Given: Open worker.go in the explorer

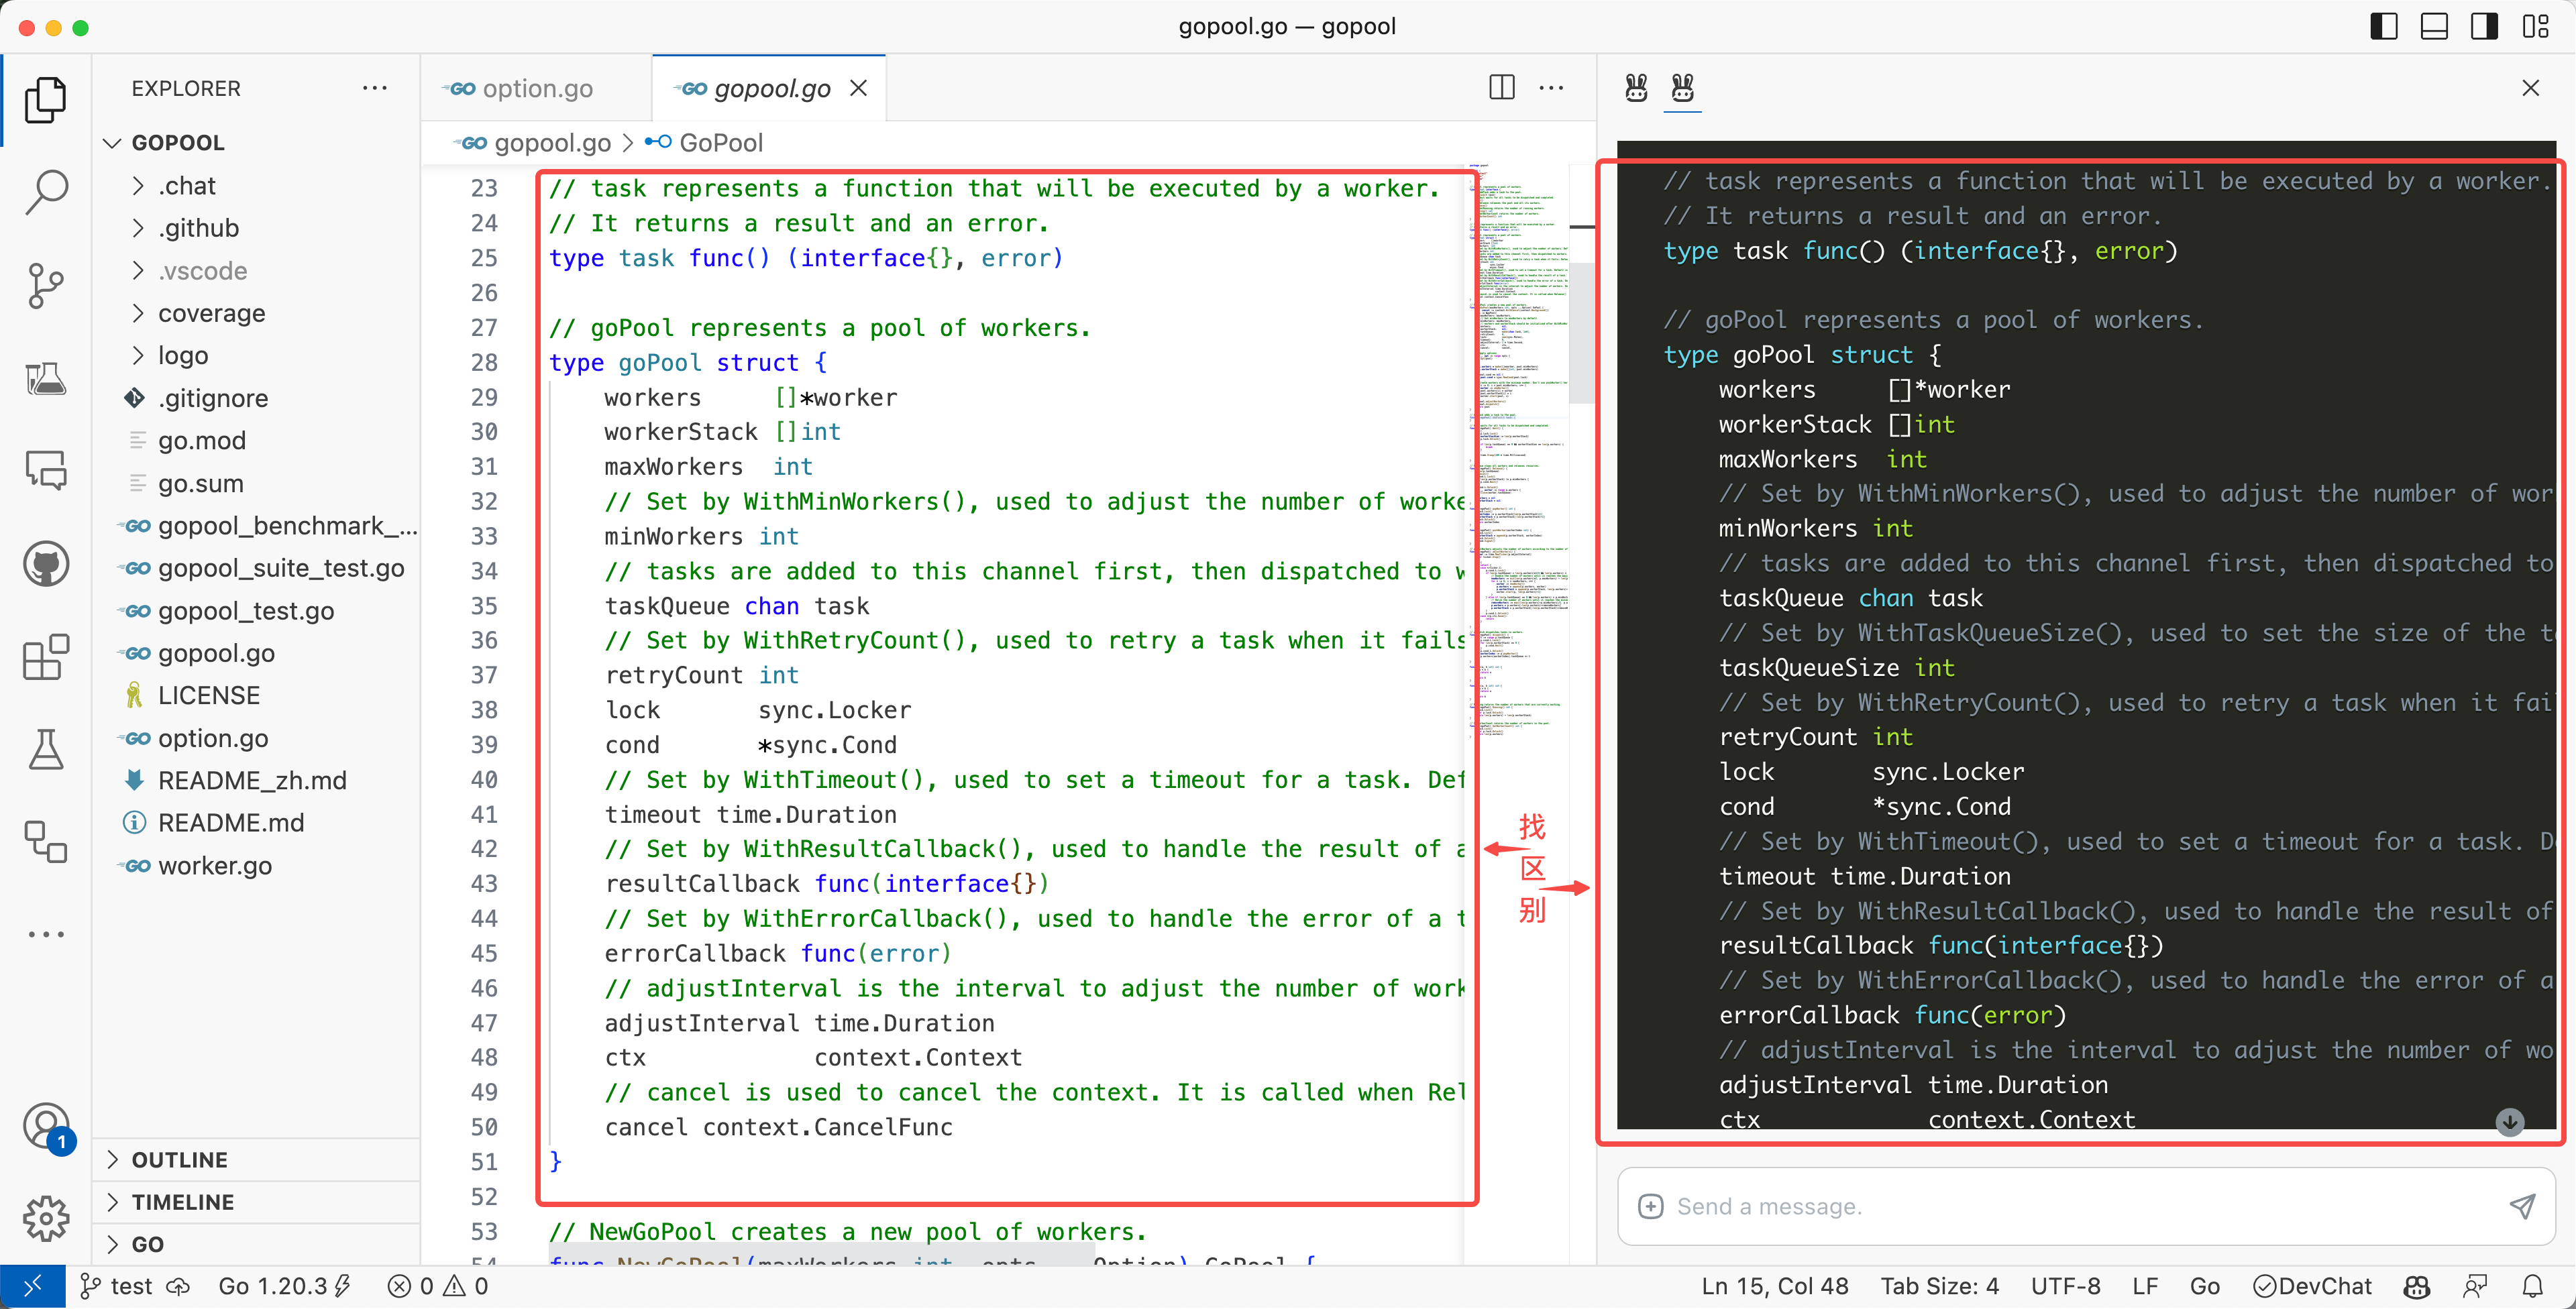Looking at the screenshot, I should pyautogui.click(x=214, y=866).
